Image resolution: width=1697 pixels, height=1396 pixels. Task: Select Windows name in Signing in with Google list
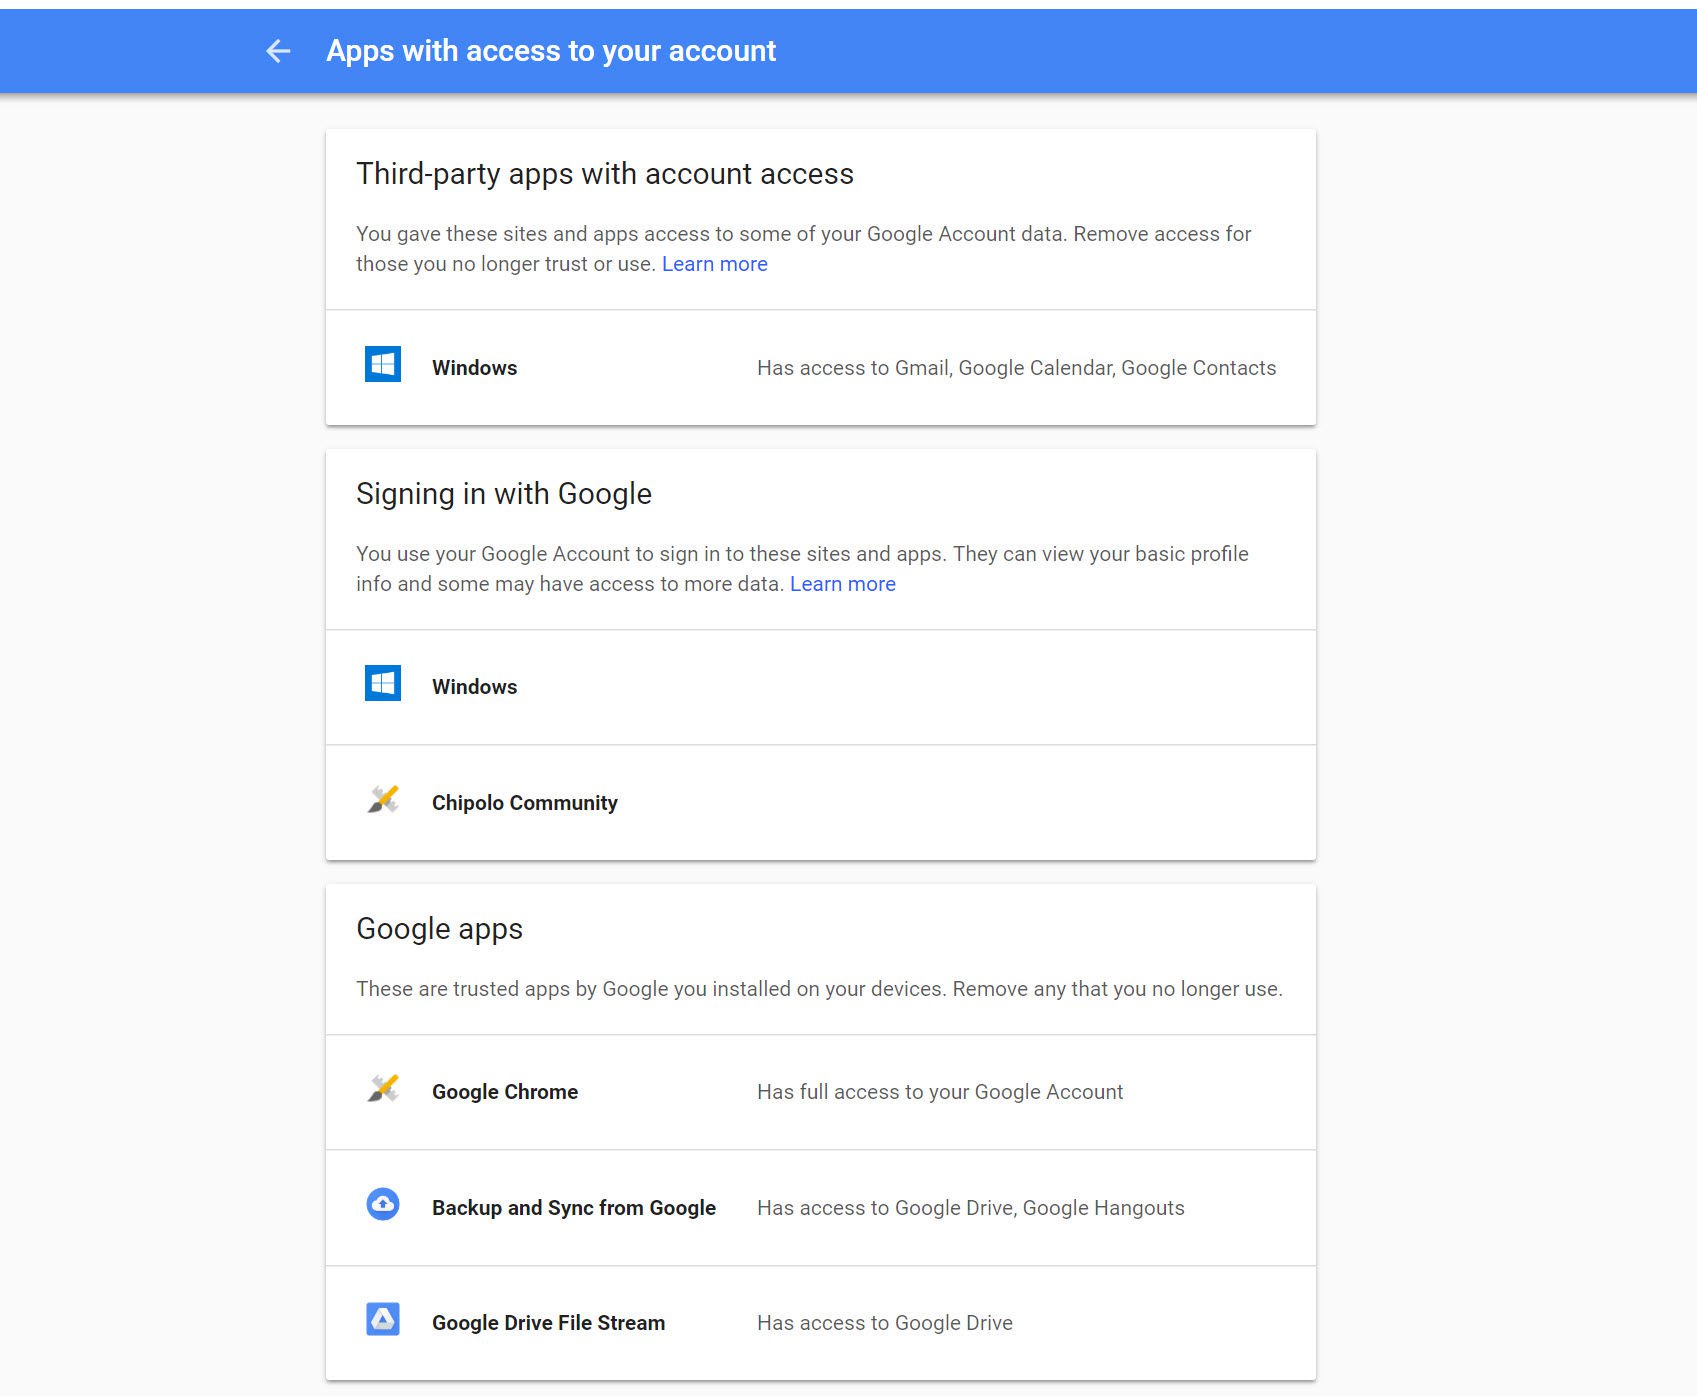[x=475, y=687]
